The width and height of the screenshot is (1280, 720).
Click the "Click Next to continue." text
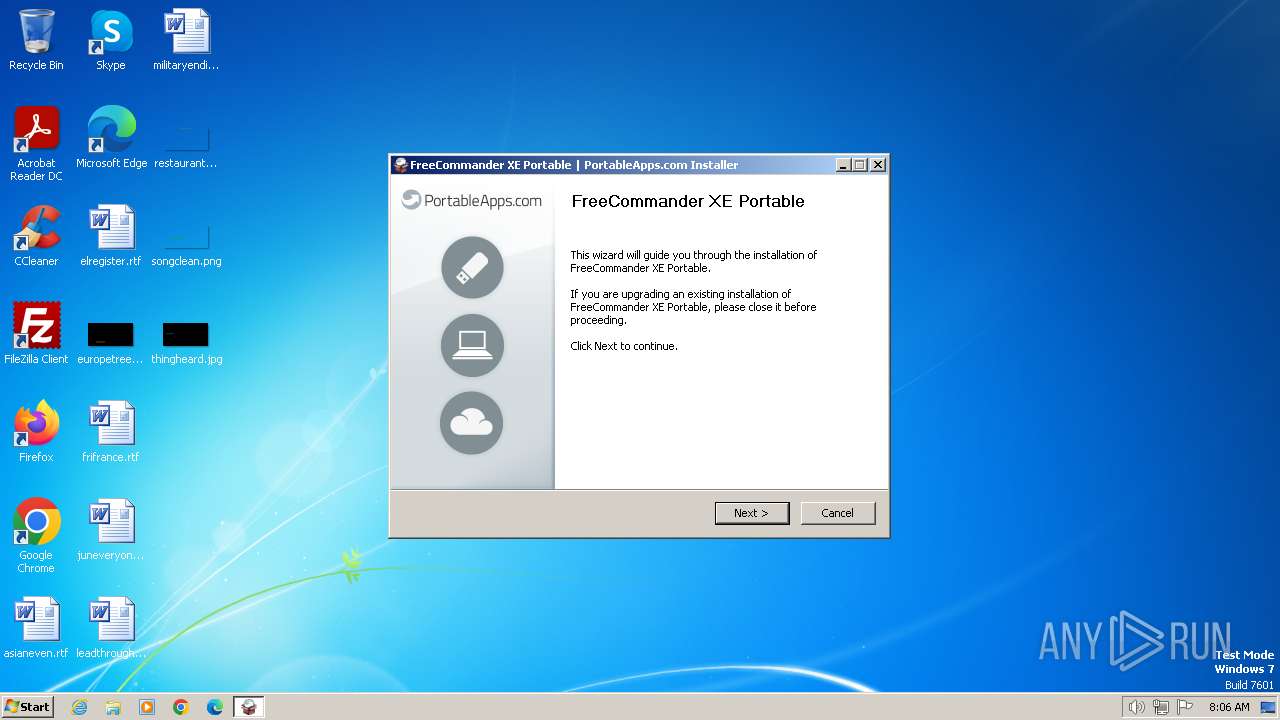click(x=624, y=346)
